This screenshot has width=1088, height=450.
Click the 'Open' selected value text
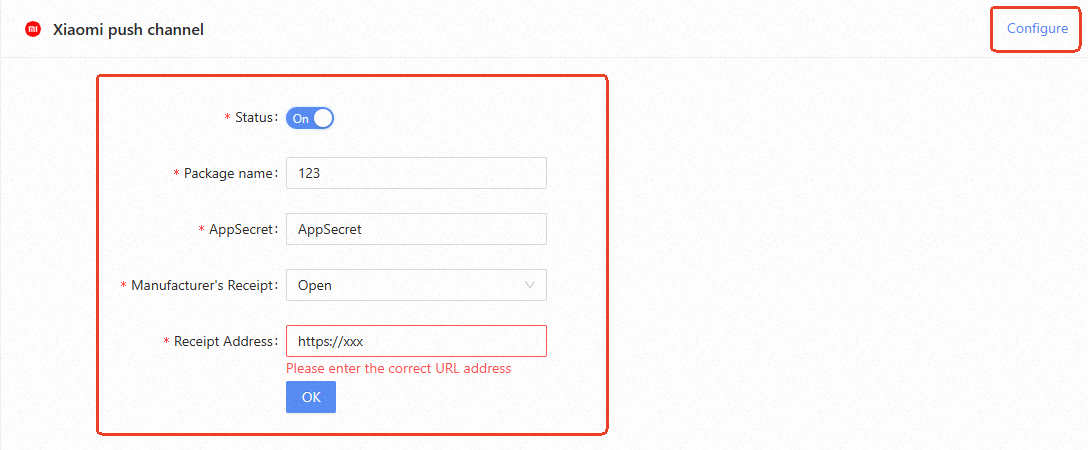(315, 285)
